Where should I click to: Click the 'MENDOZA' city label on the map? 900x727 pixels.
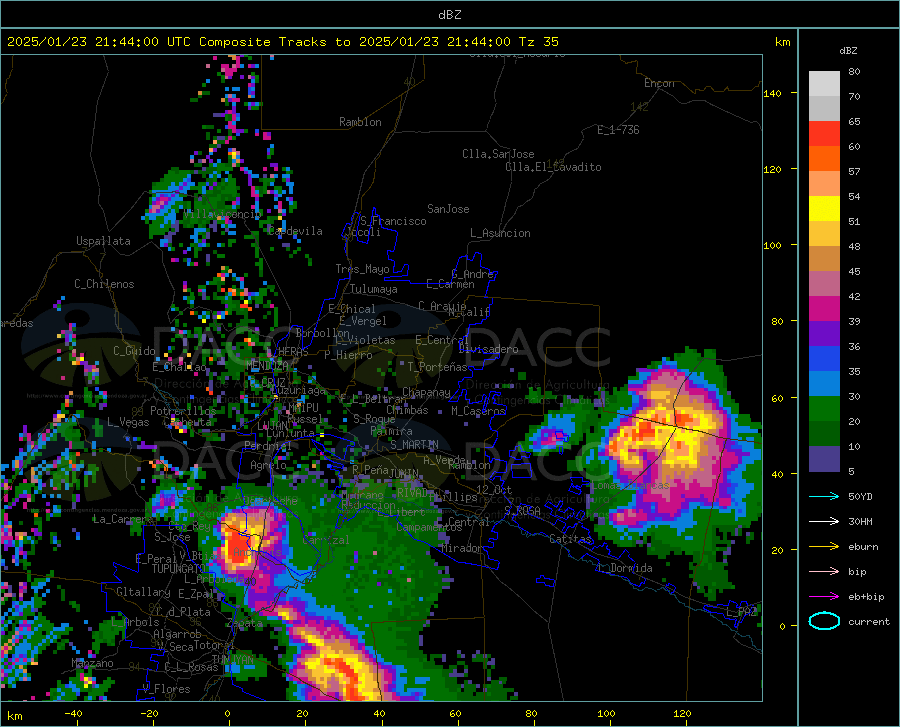click(267, 365)
